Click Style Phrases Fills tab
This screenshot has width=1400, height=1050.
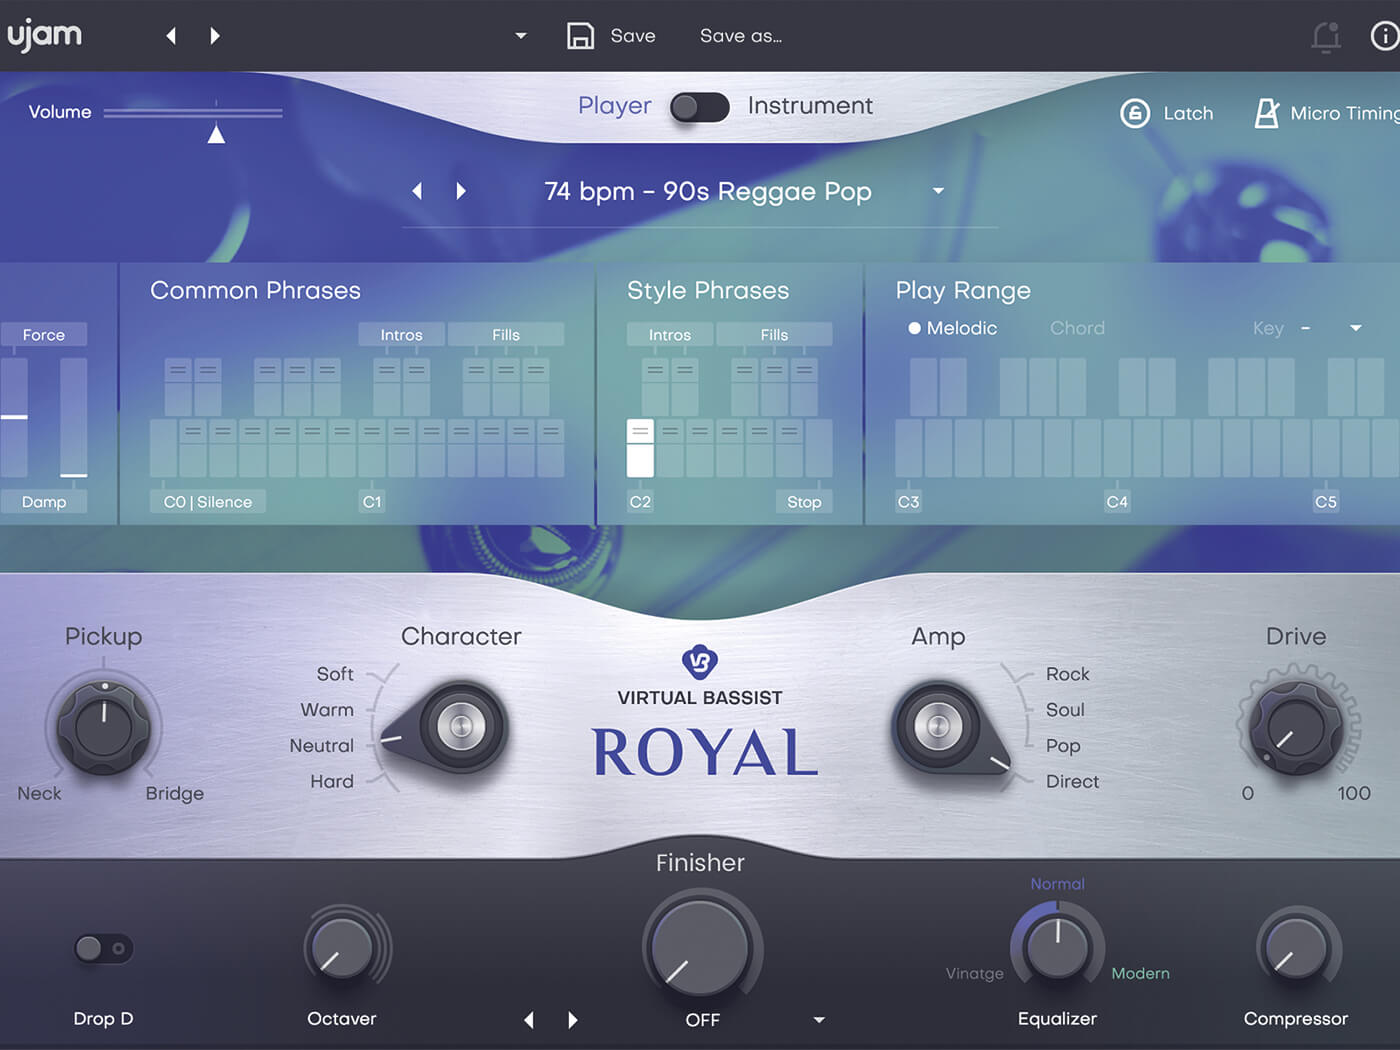pyautogui.click(x=774, y=335)
